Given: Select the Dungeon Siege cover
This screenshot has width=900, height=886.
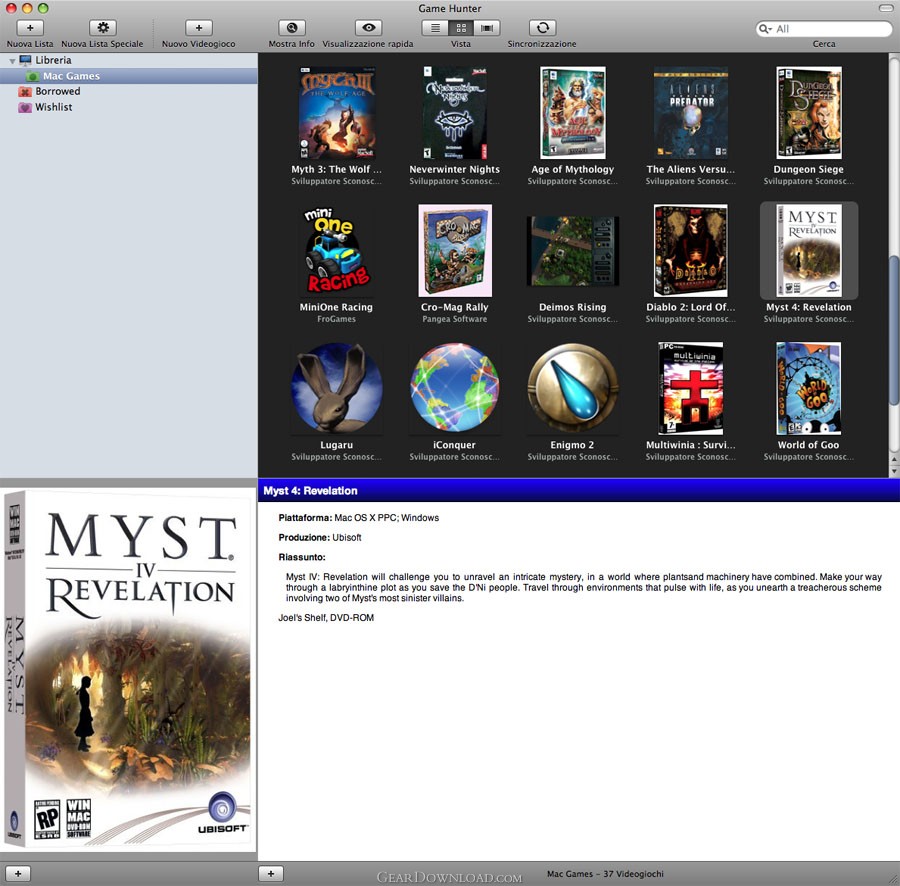Looking at the screenshot, I should (809, 112).
